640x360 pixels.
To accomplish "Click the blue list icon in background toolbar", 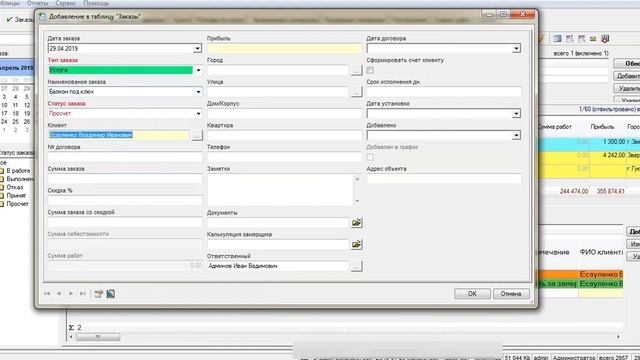I will (x=557, y=39).
